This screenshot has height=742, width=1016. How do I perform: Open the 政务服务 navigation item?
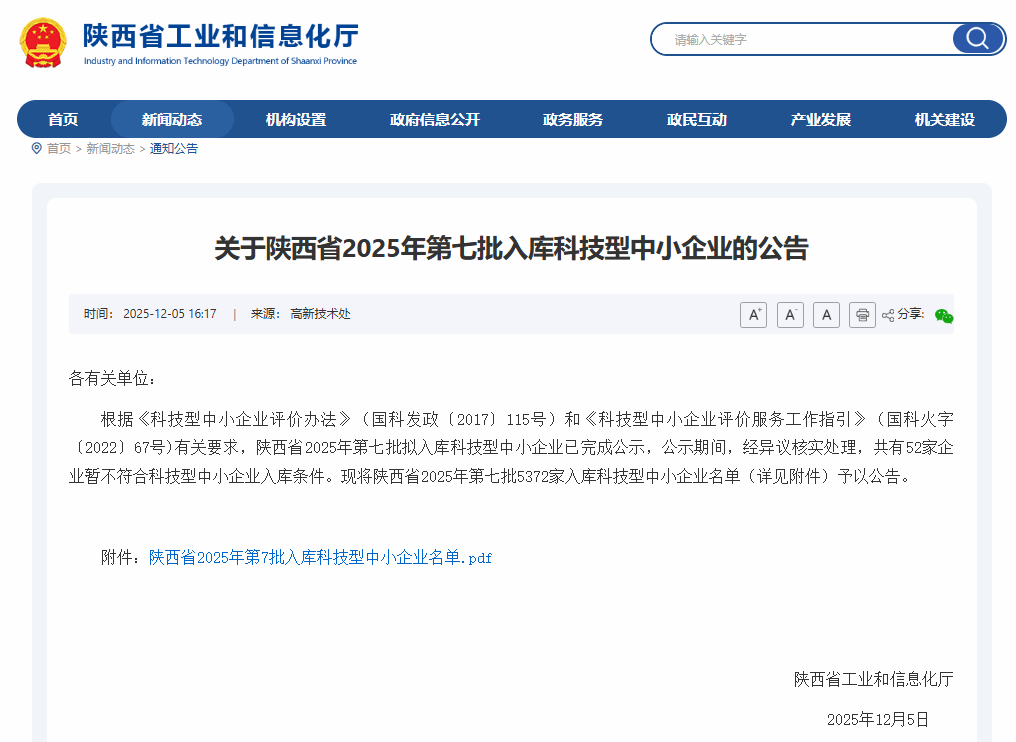tap(573, 120)
